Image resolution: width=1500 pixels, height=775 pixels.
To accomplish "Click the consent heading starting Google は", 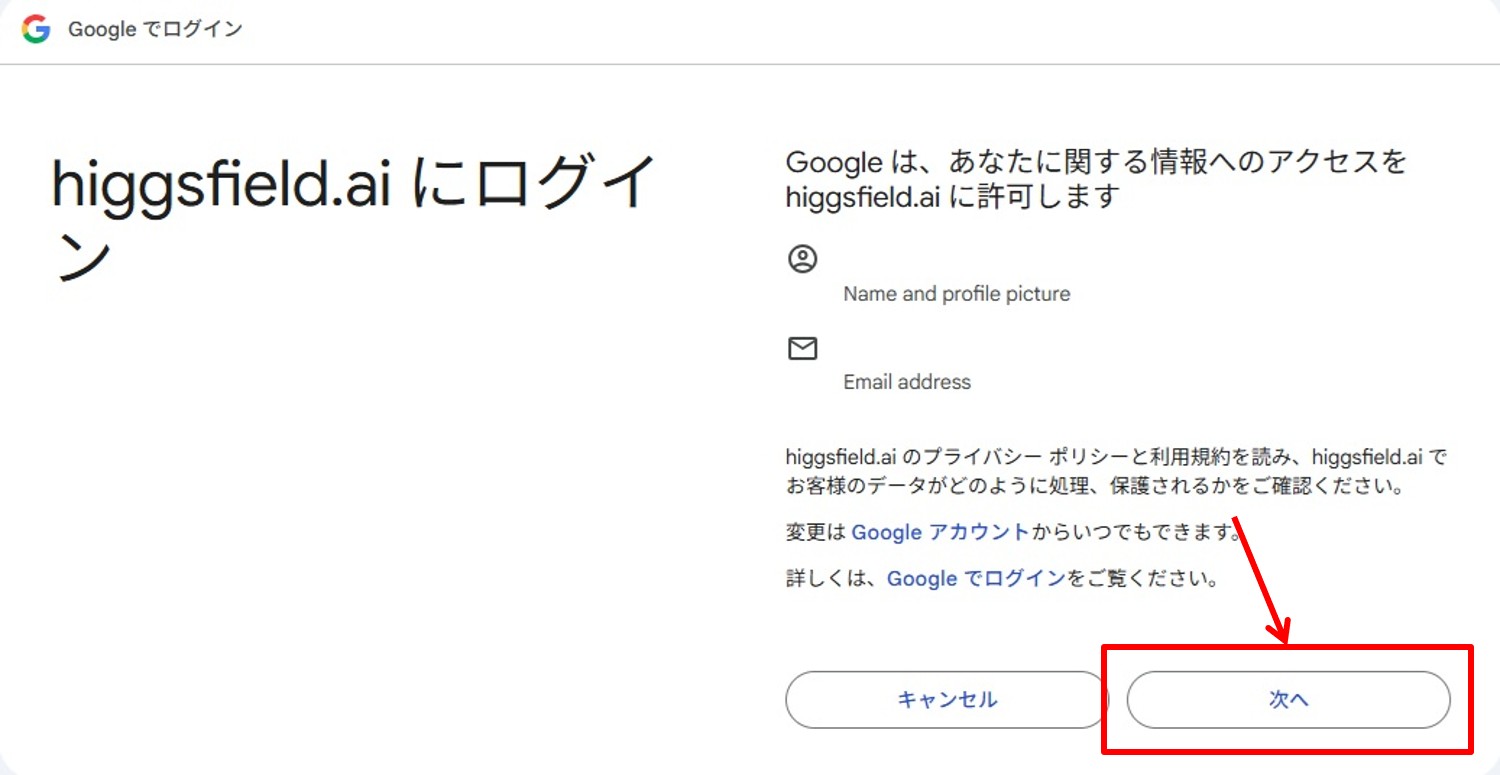I will (1096, 179).
